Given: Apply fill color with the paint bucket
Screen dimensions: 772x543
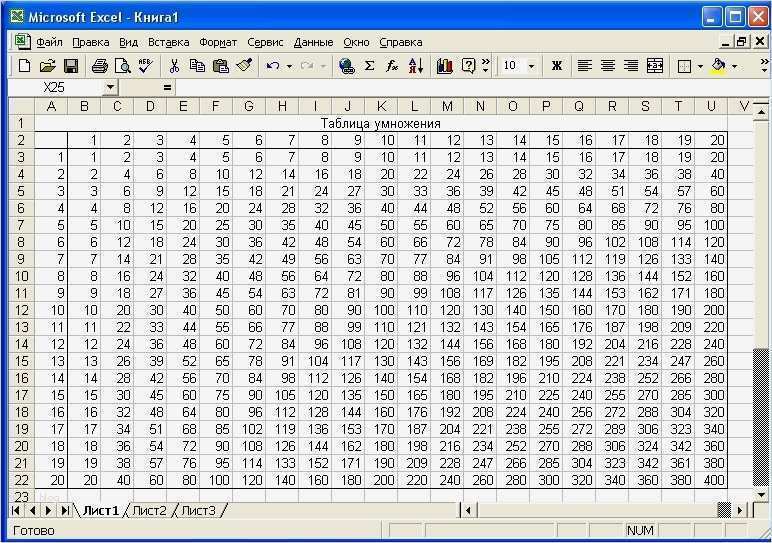Looking at the screenshot, I should click(x=718, y=65).
